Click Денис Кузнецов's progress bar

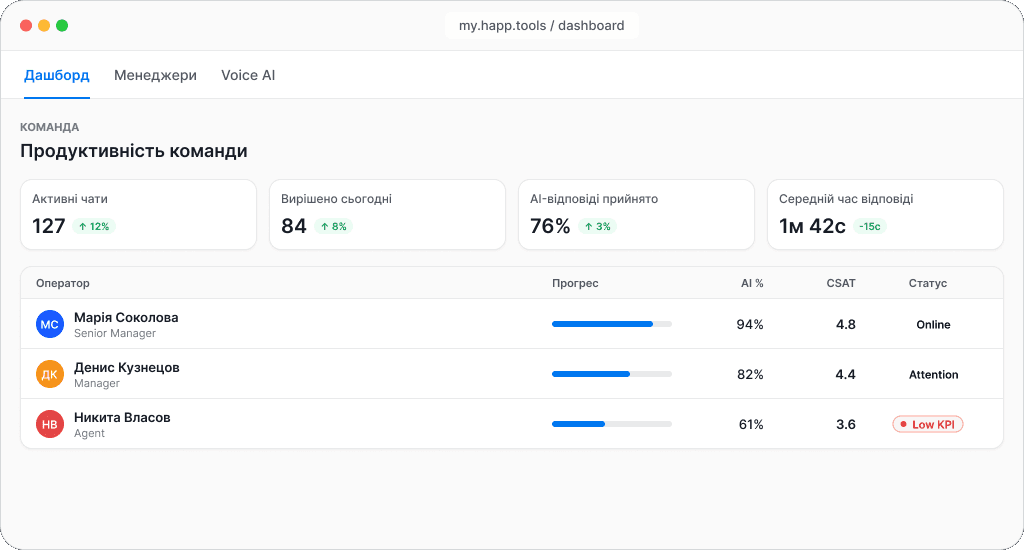point(612,374)
